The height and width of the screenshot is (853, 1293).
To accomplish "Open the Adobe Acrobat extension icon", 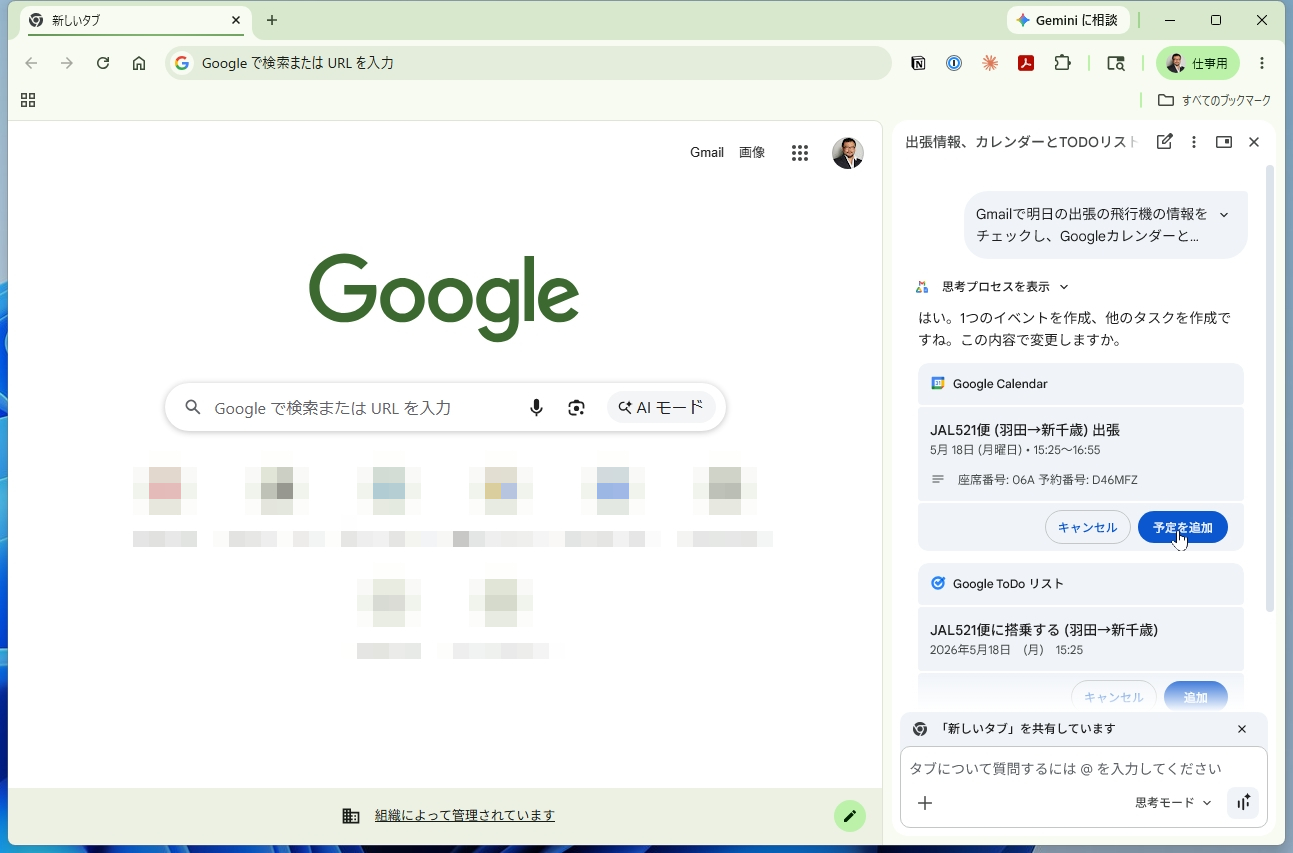I will 1026,63.
